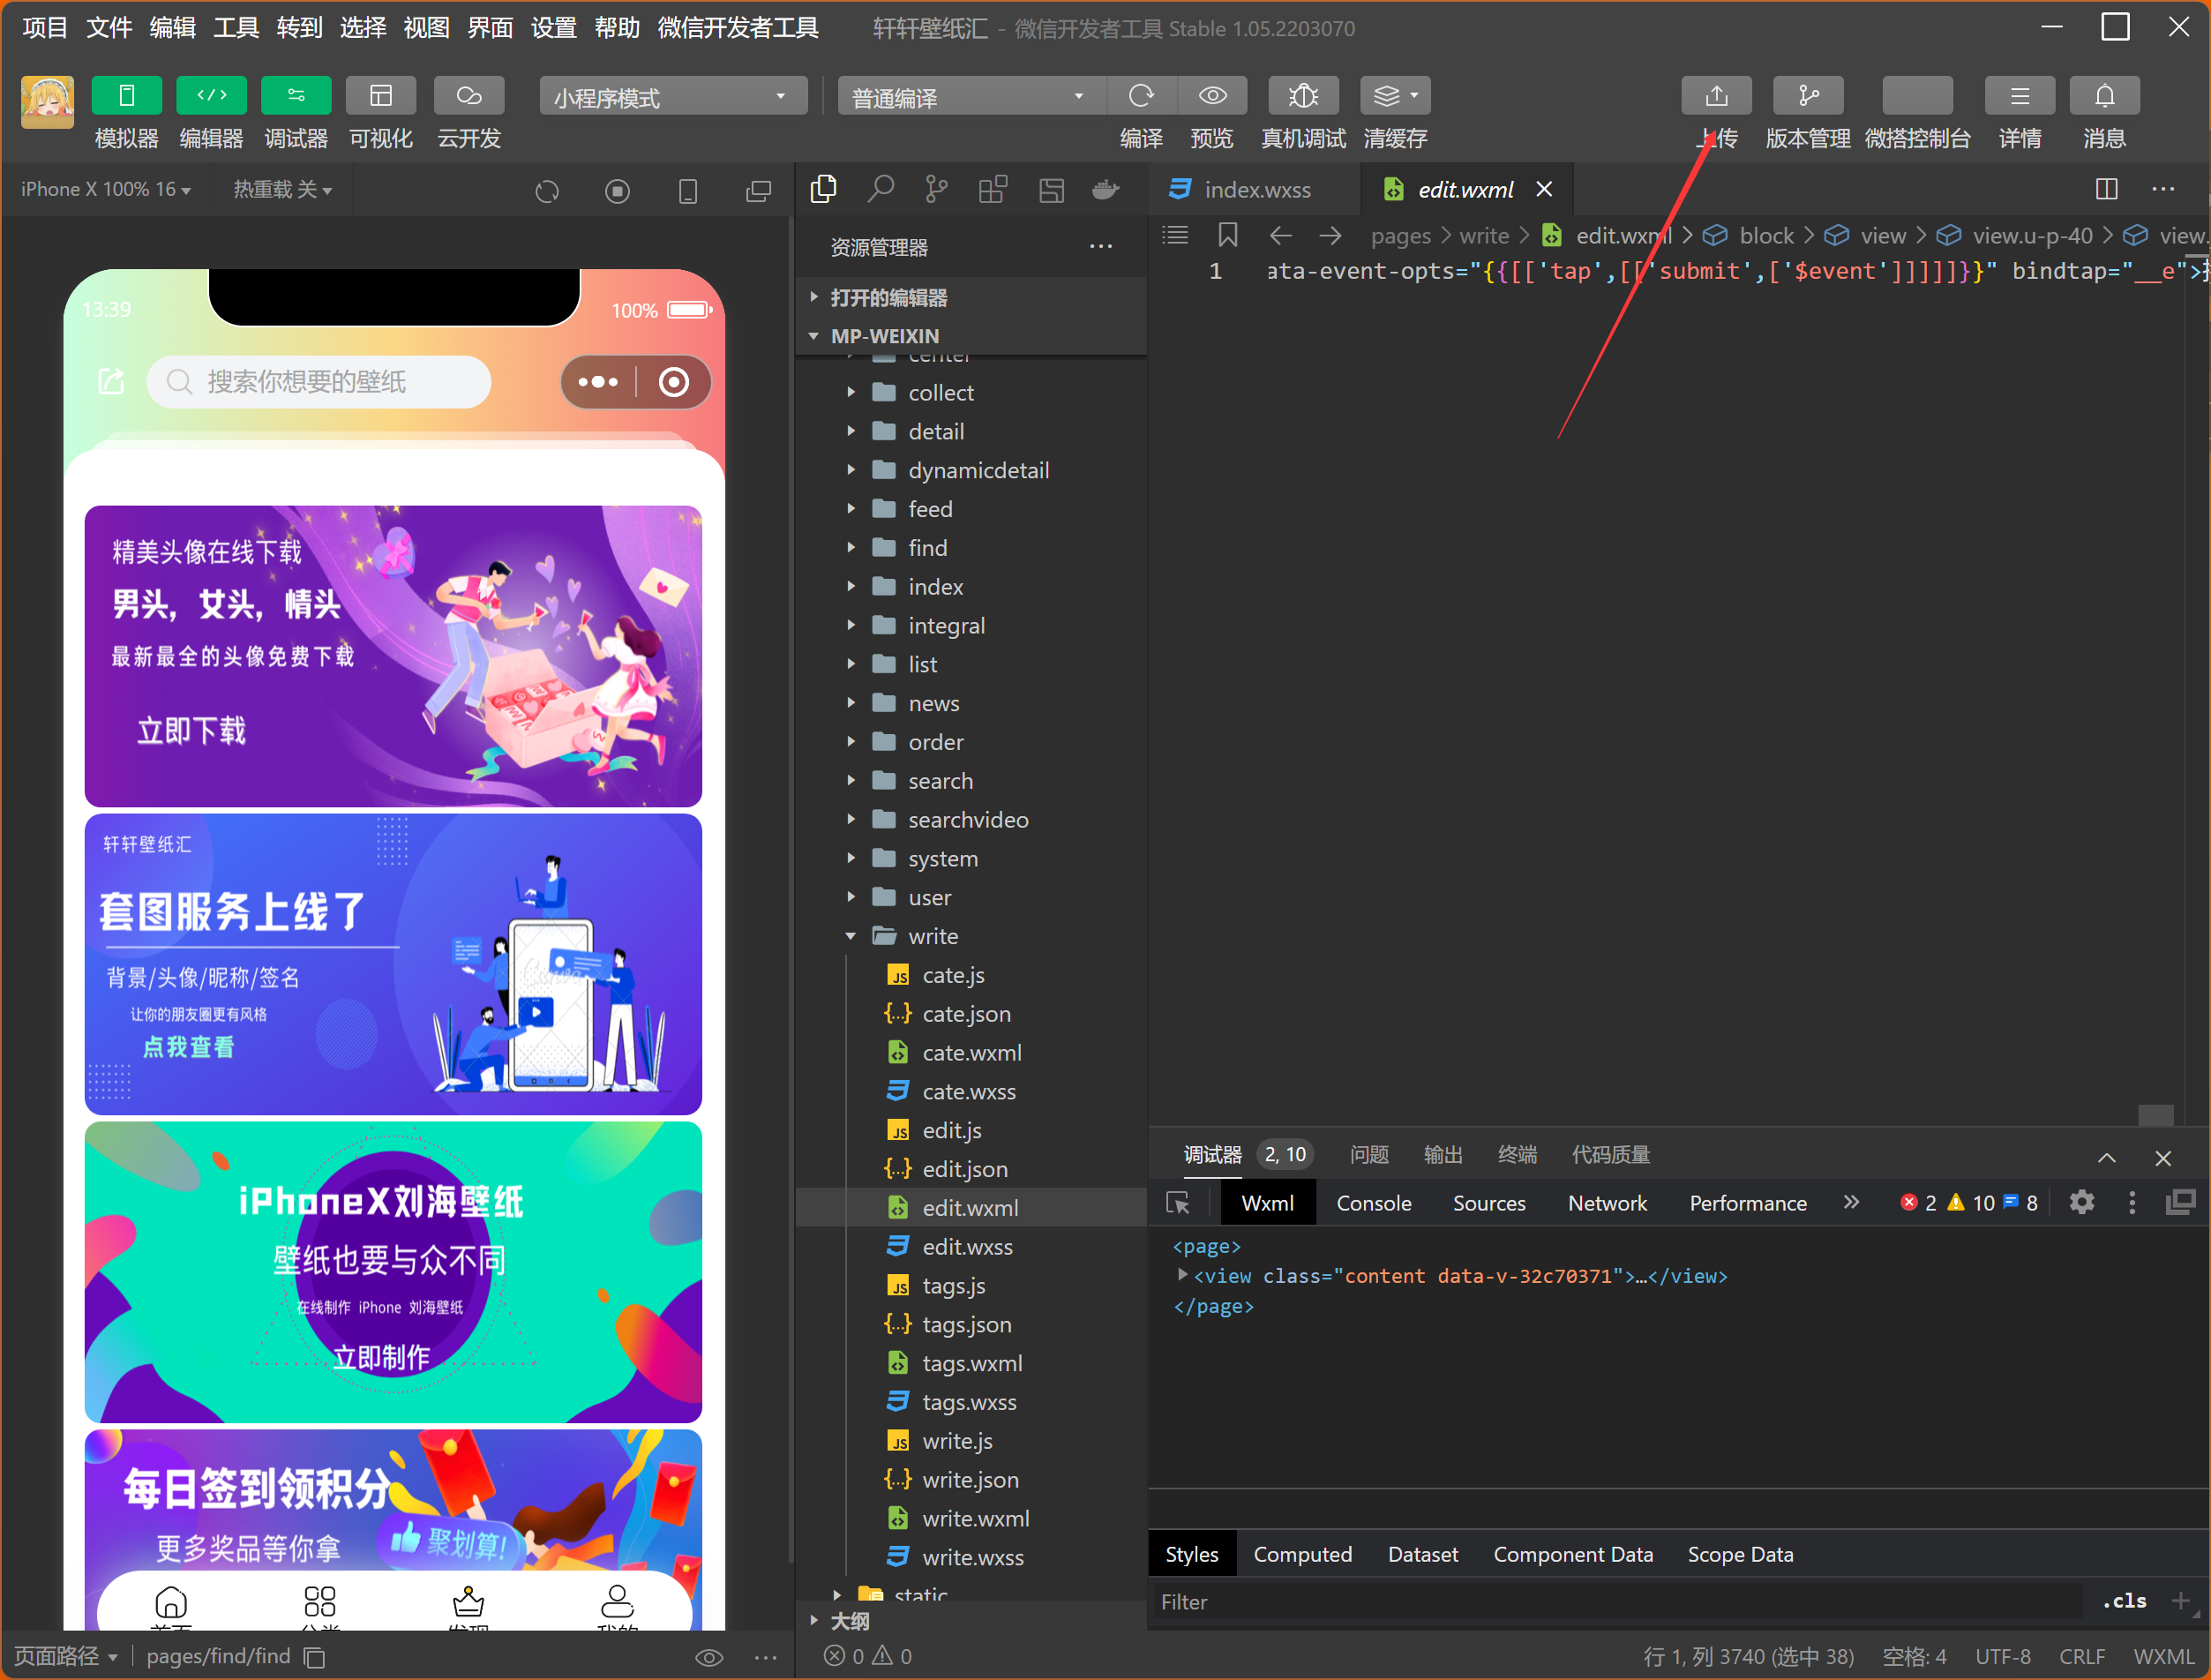The height and width of the screenshot is (1680, 2211).
Task: Open the tags.json file
Action: tap(972, 1324)
